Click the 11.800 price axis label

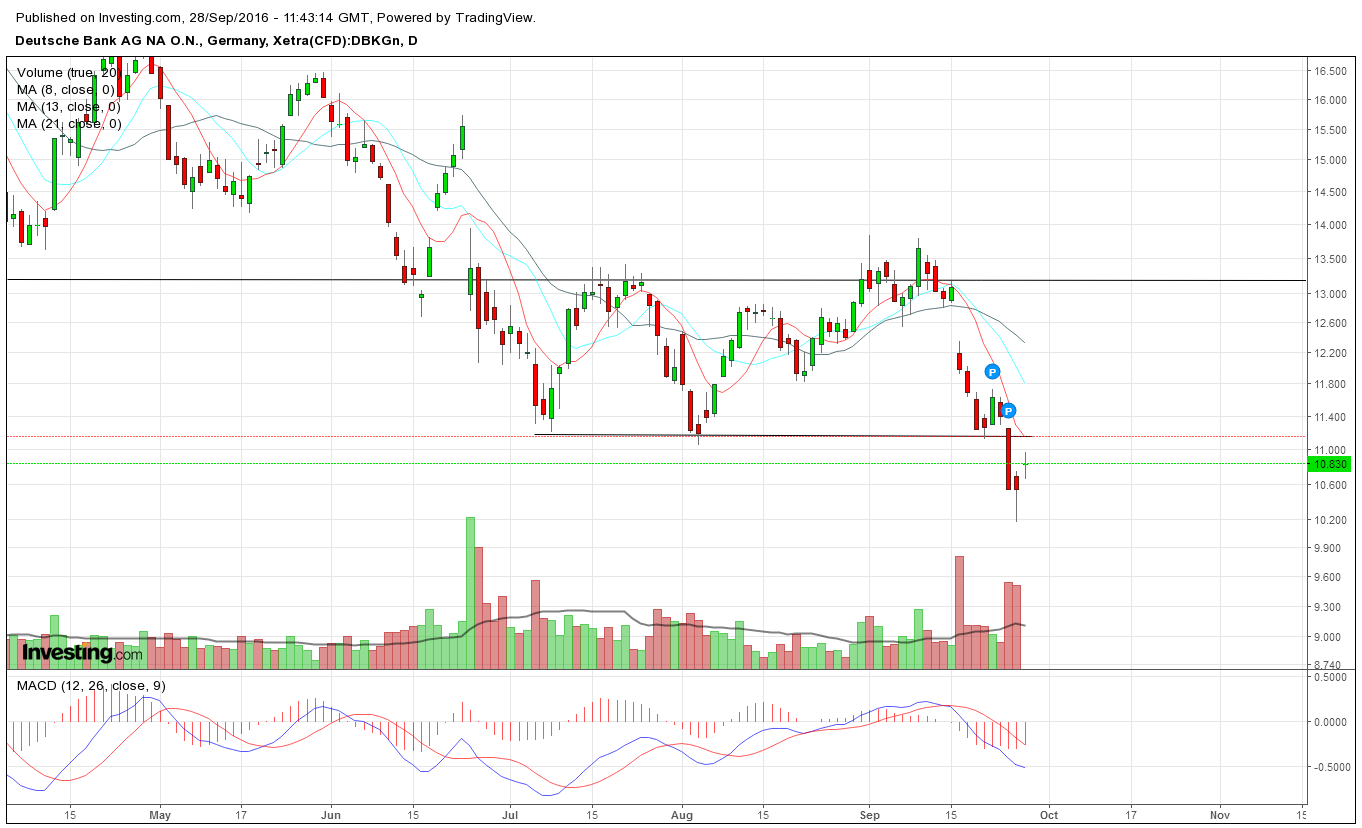point(1331,384)
